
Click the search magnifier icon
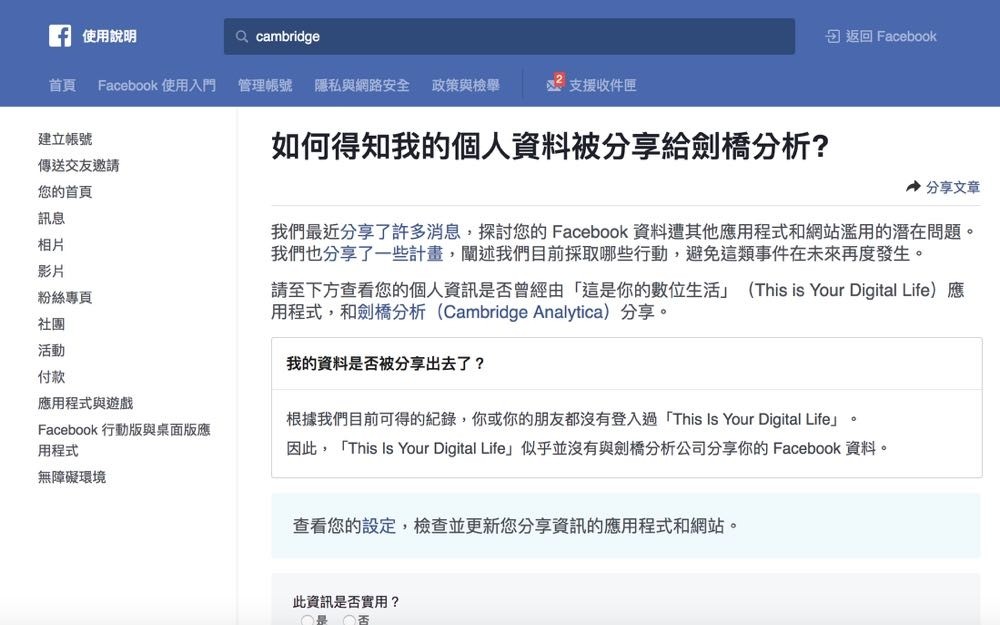241,37
